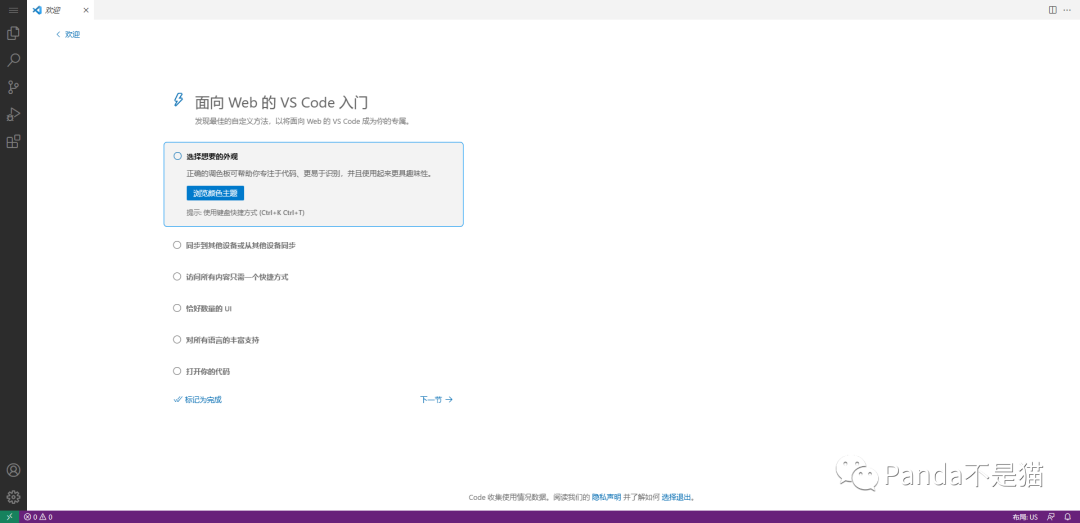Image resolution: width=1080 pixels, height=523 pixels.
Task: Click the 标记为完成 link
Action: tap(198, 400)
